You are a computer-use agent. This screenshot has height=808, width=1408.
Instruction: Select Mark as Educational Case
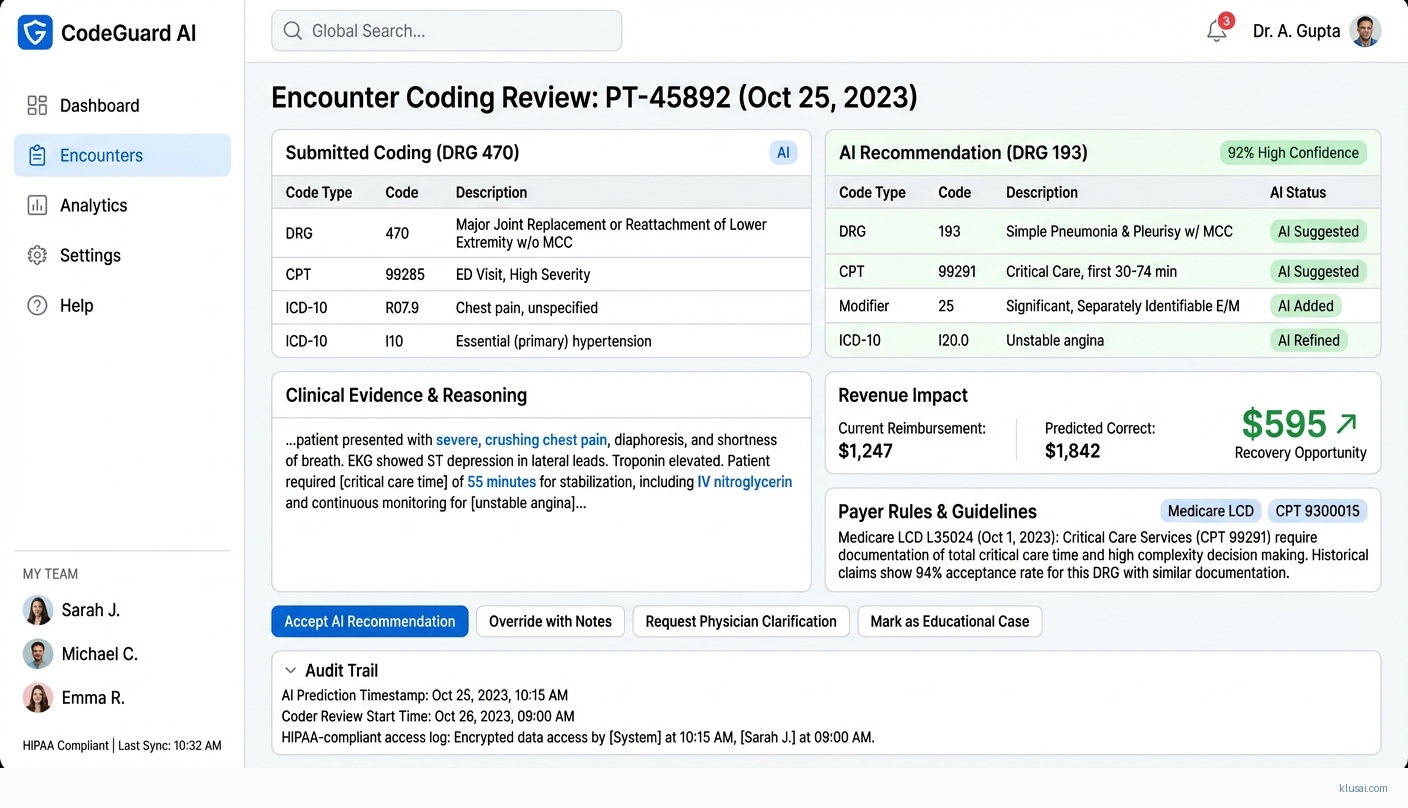coord(949,621)
